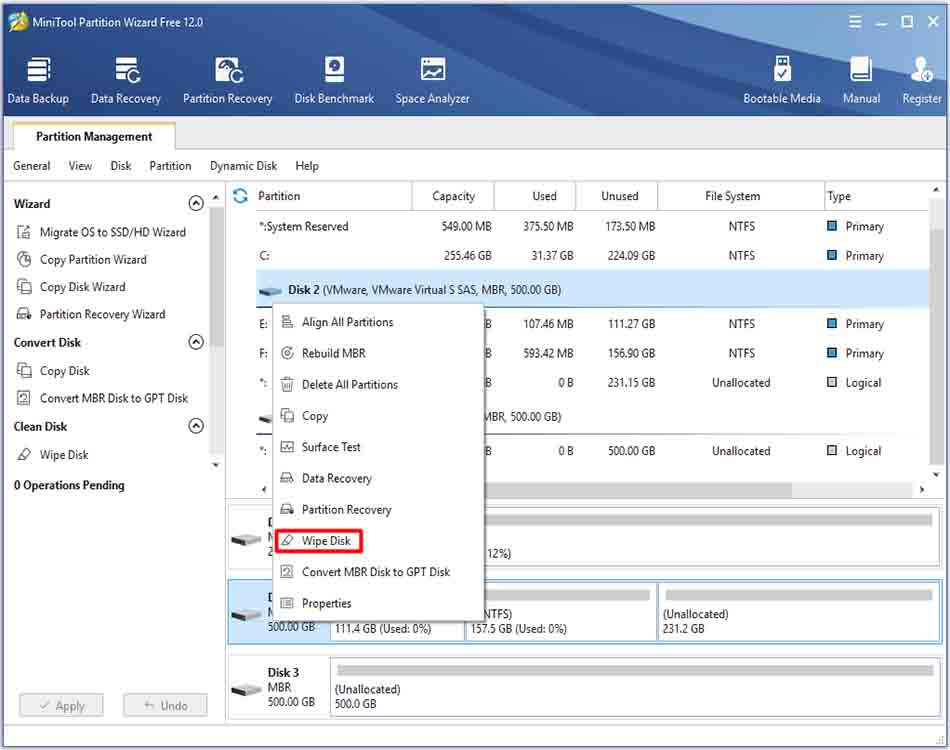Image resolution: width=950 pixels, height=750 pixels.
Task: Open the General menu
Action: tap(32, 165)
